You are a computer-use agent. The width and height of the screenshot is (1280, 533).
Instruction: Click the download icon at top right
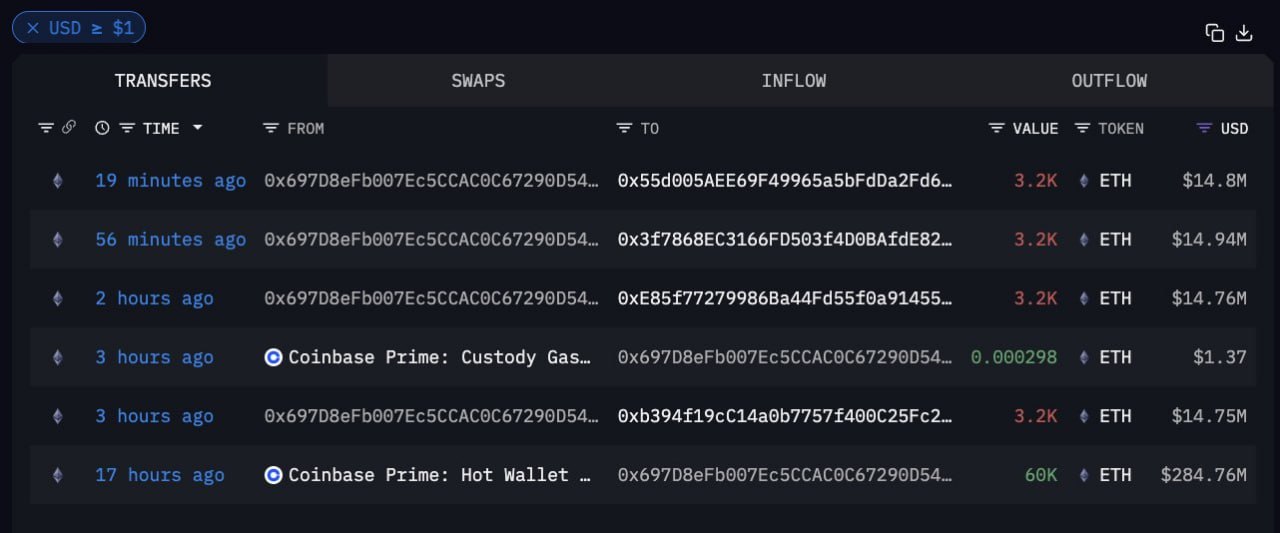click(x=1244, y=32)
